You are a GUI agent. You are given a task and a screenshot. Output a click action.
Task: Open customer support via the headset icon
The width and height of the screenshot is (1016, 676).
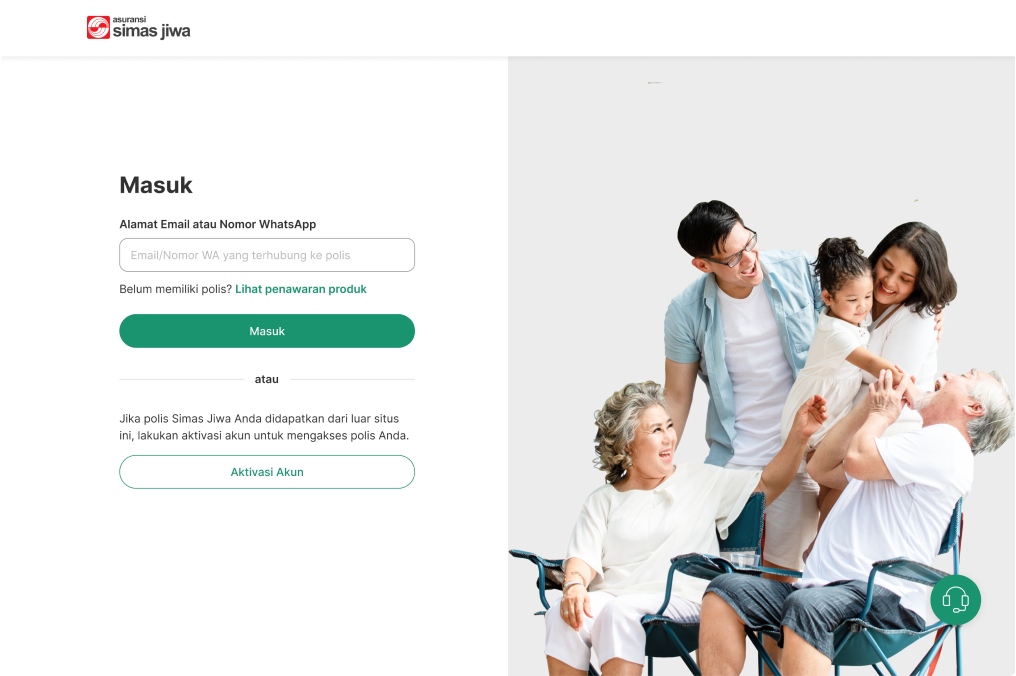click(955, 600)
